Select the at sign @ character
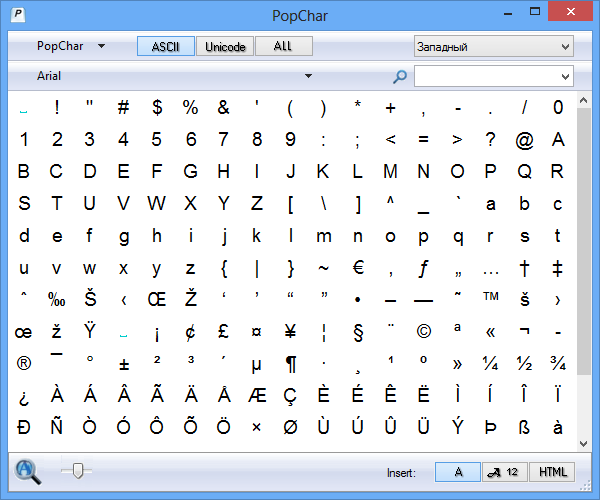Image resolution: width=600 pixels, height=500 pixels. coord(524,141)
